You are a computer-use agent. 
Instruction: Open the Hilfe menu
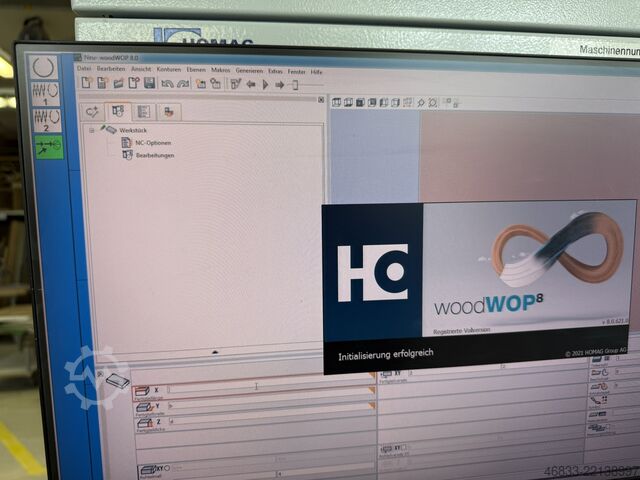(316, 72)
